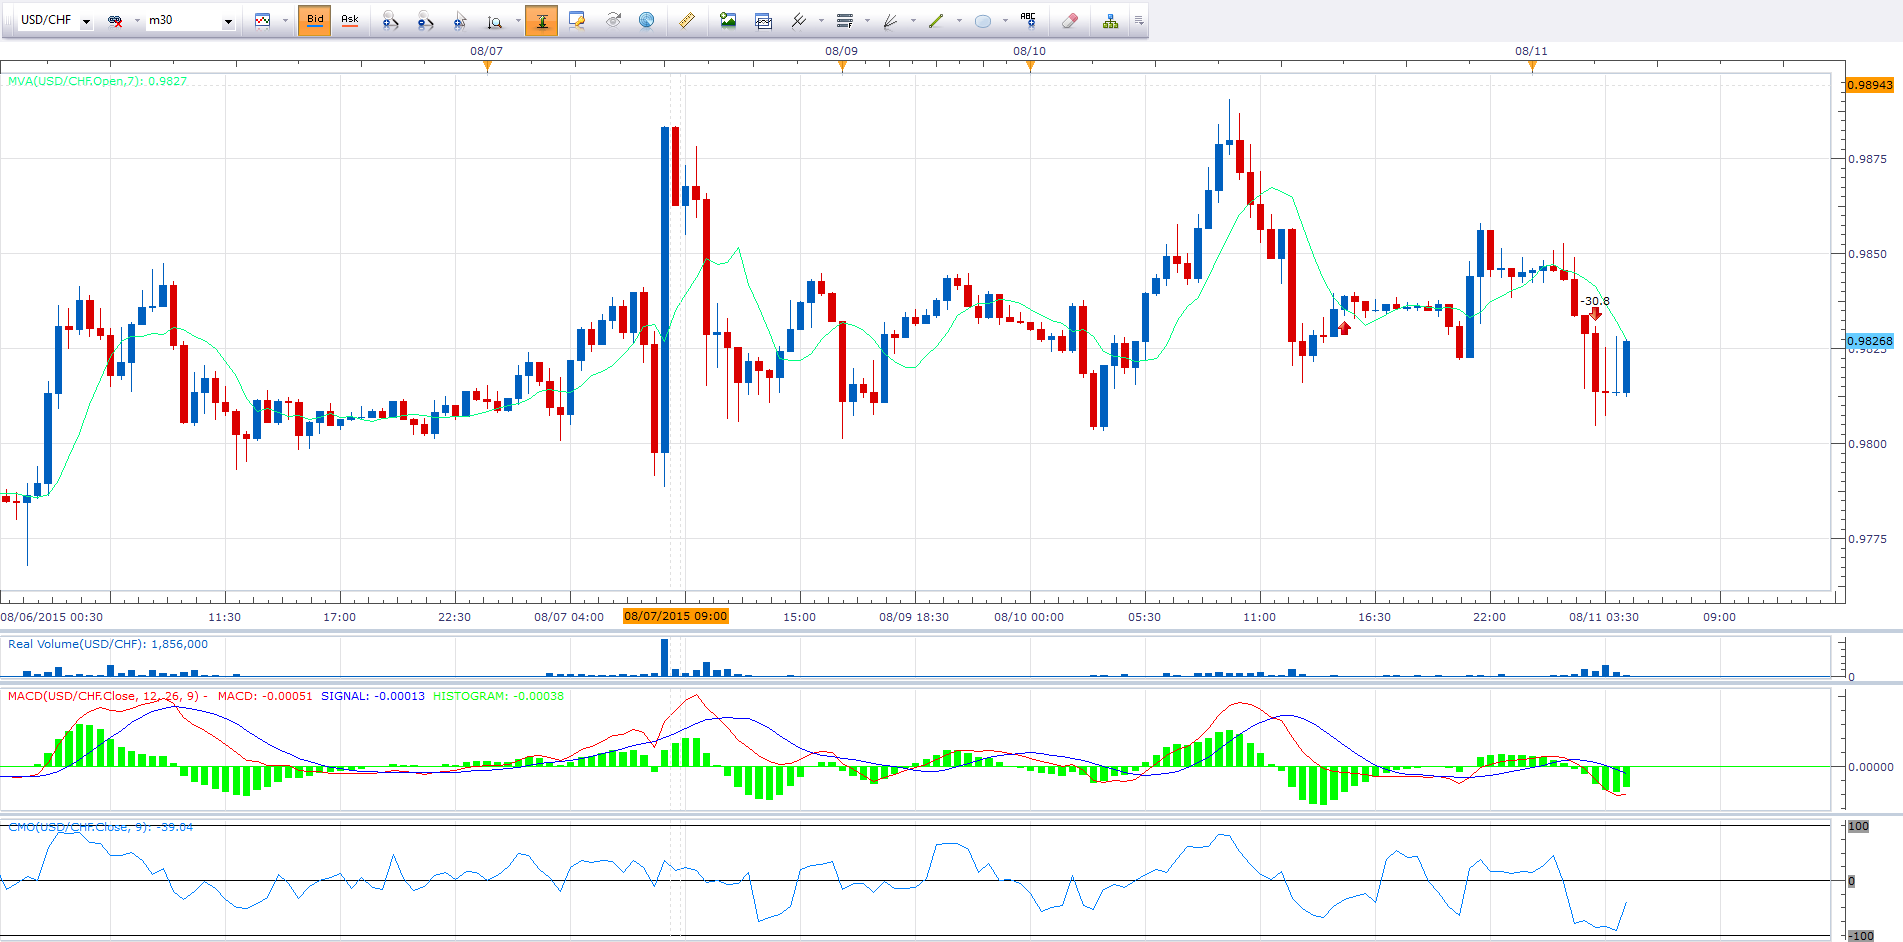Click the zoom out magnifier icon
The width and height of the screenshot is (1903, 942).
pyautogui.click(x=425, y=20)
